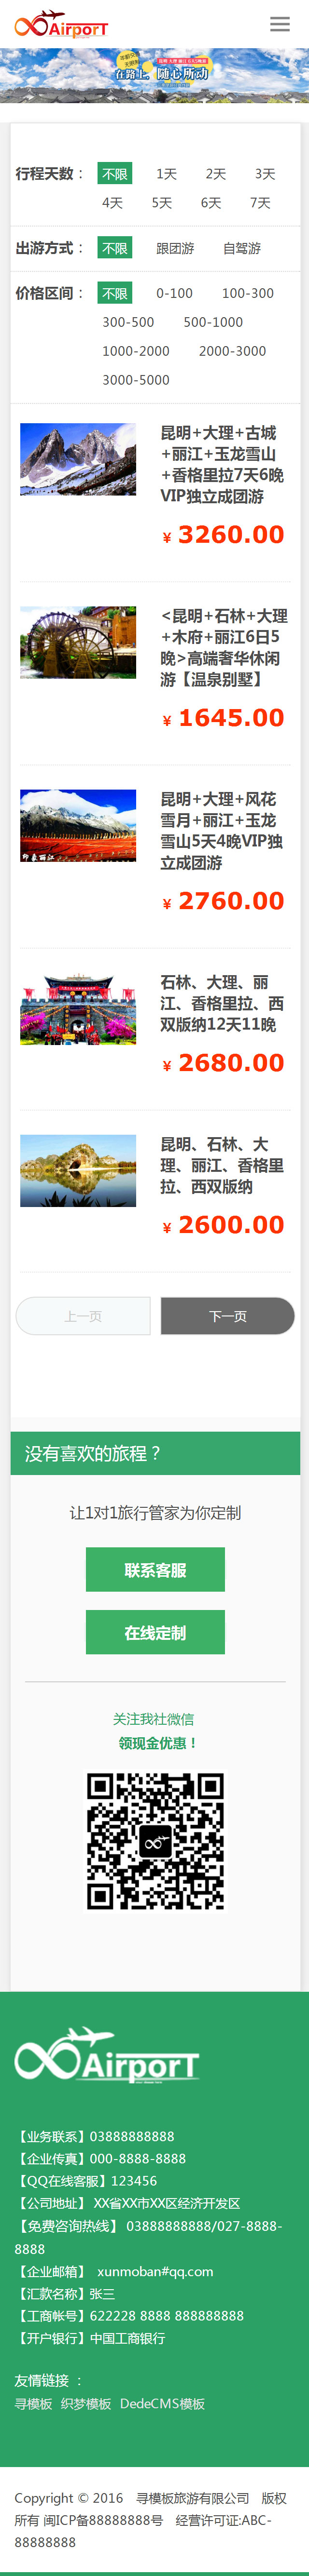Click the Airport logo in header
The height and width of the screenshot is (2576, 309).
[61, 25]
